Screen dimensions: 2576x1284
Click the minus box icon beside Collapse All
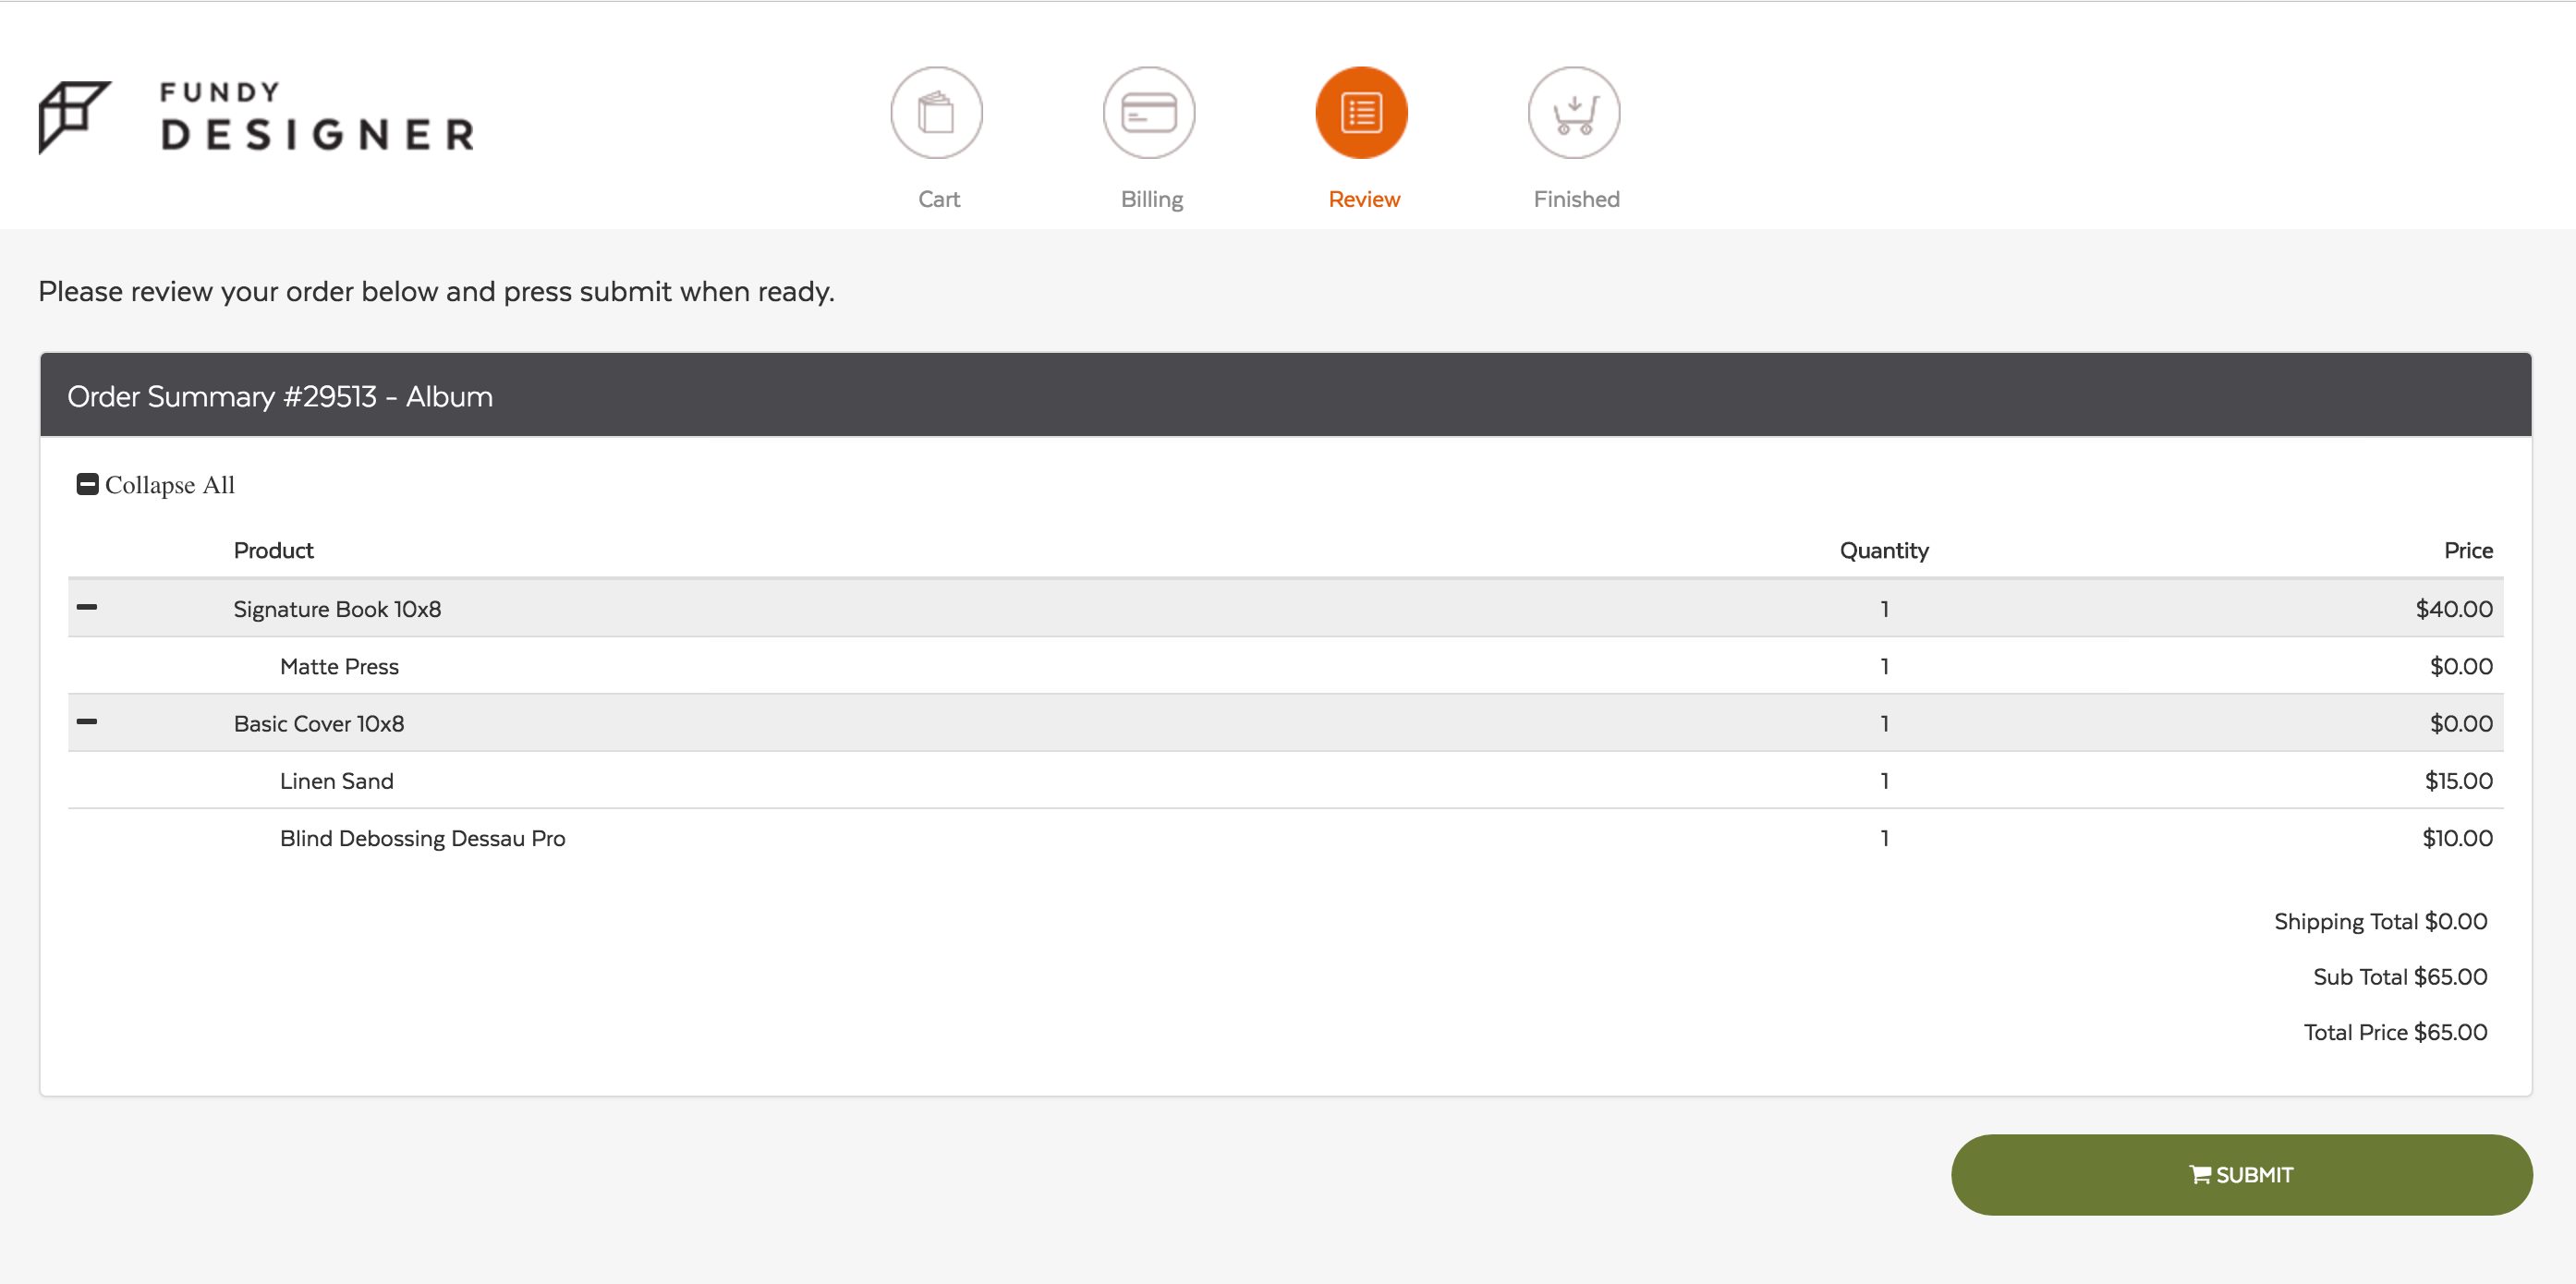coord(88,484)
